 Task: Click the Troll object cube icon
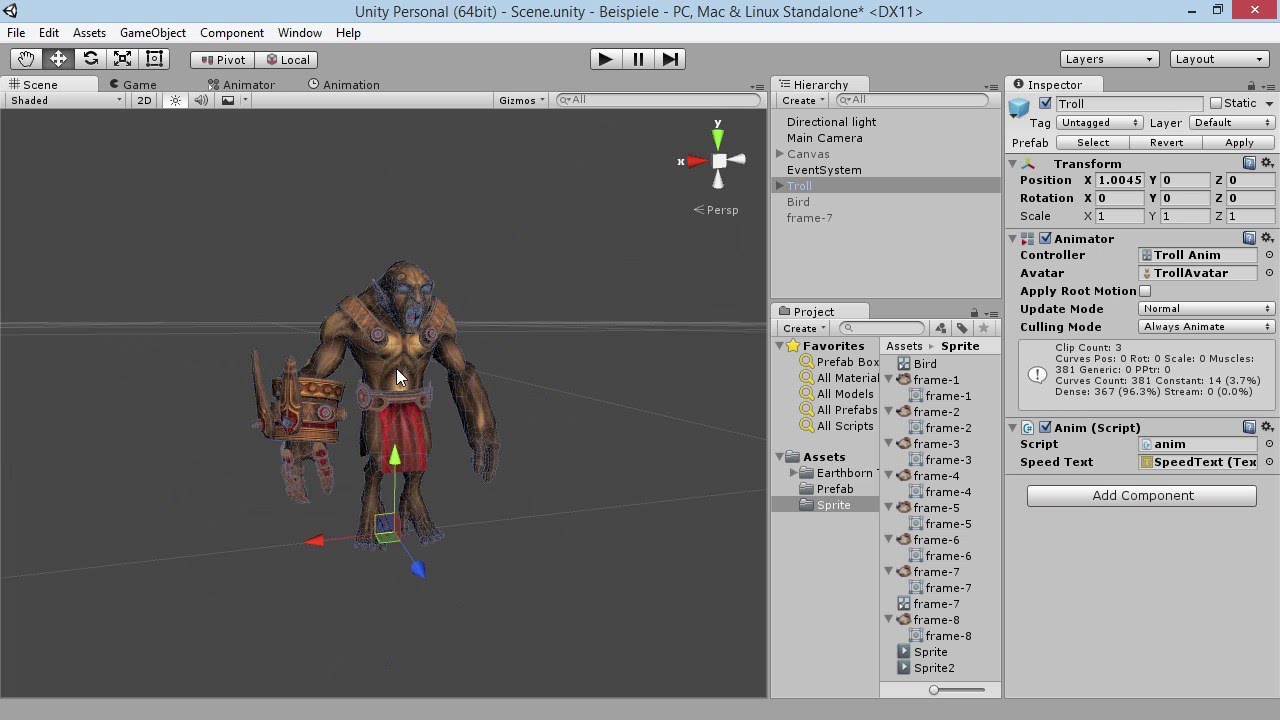[1019, 106]
